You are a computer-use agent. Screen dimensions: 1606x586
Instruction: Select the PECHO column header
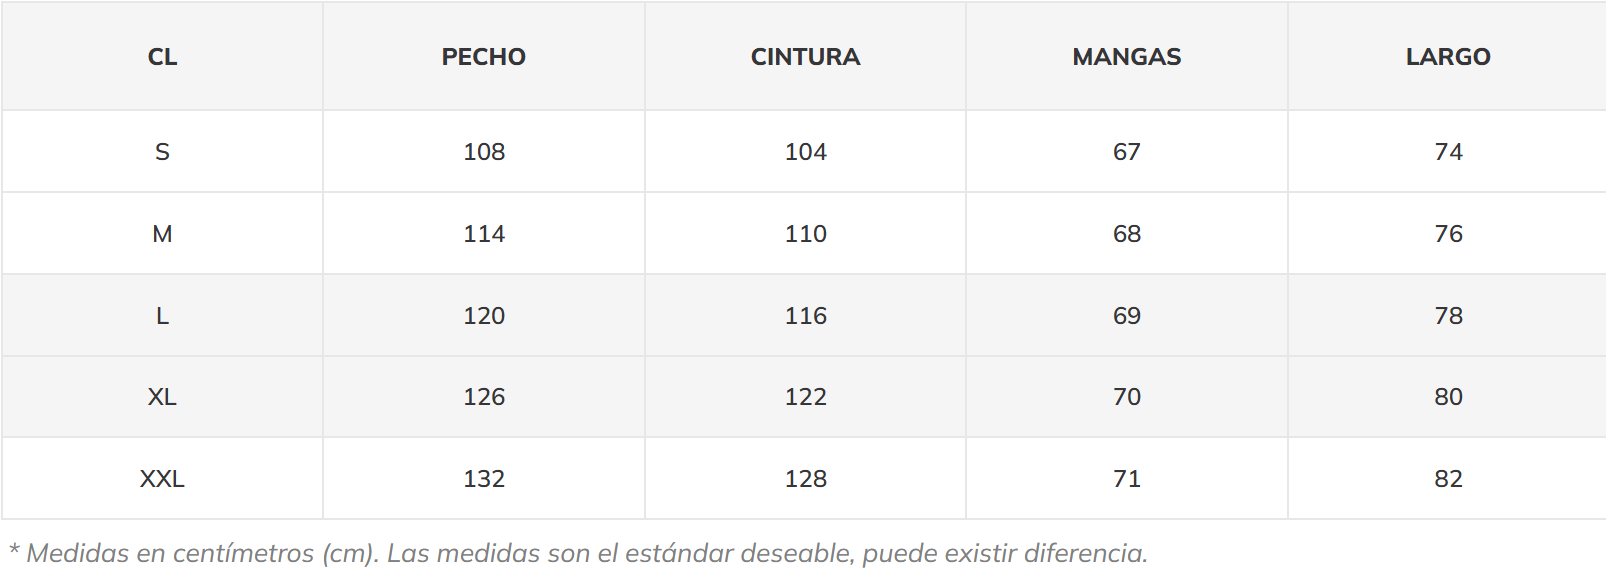[484, 57]
